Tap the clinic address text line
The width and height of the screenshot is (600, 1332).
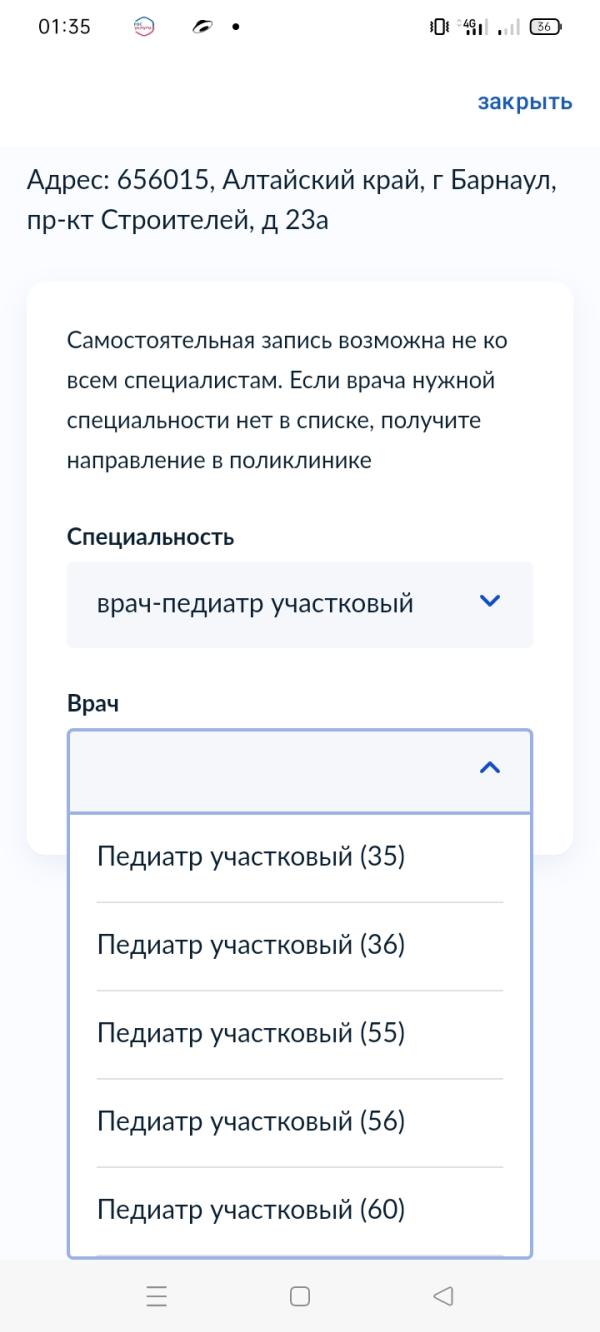pos(291,200)
